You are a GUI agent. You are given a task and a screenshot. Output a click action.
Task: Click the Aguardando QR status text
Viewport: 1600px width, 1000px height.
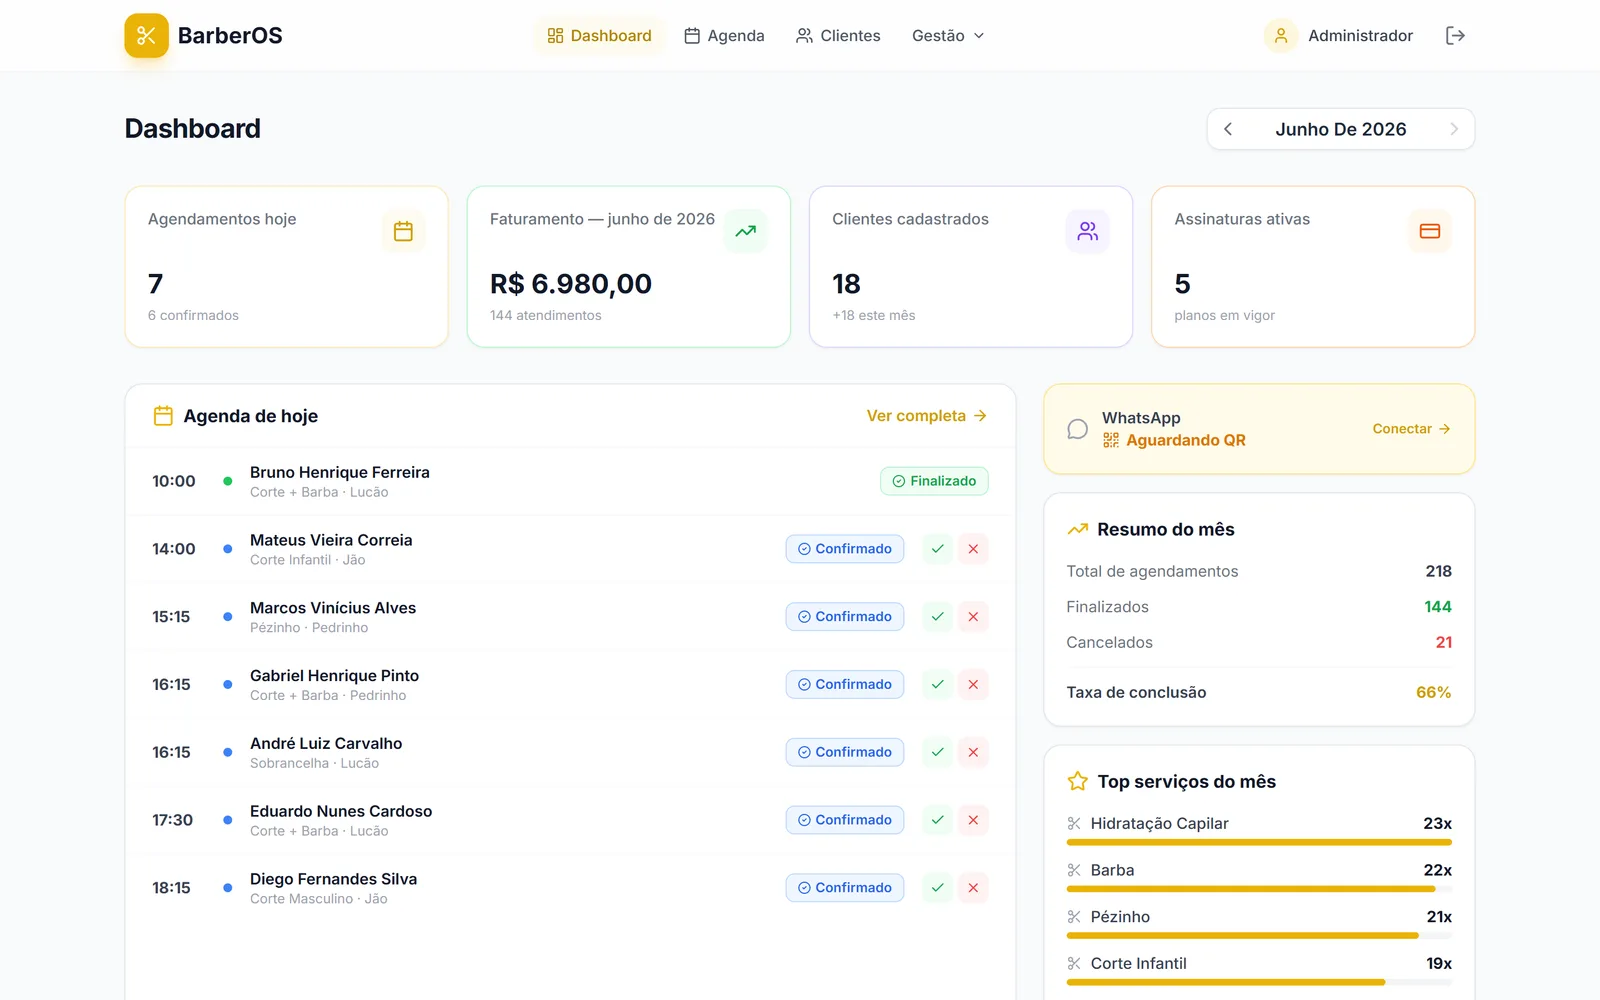click(x=1186, y=440)
